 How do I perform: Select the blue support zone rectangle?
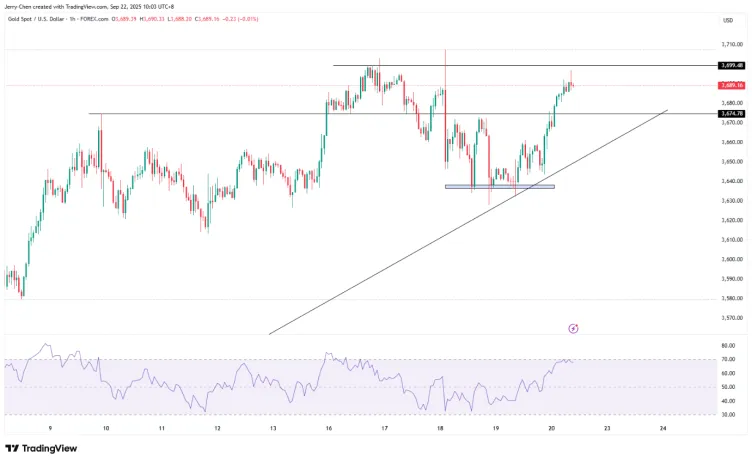pos(499,187)
